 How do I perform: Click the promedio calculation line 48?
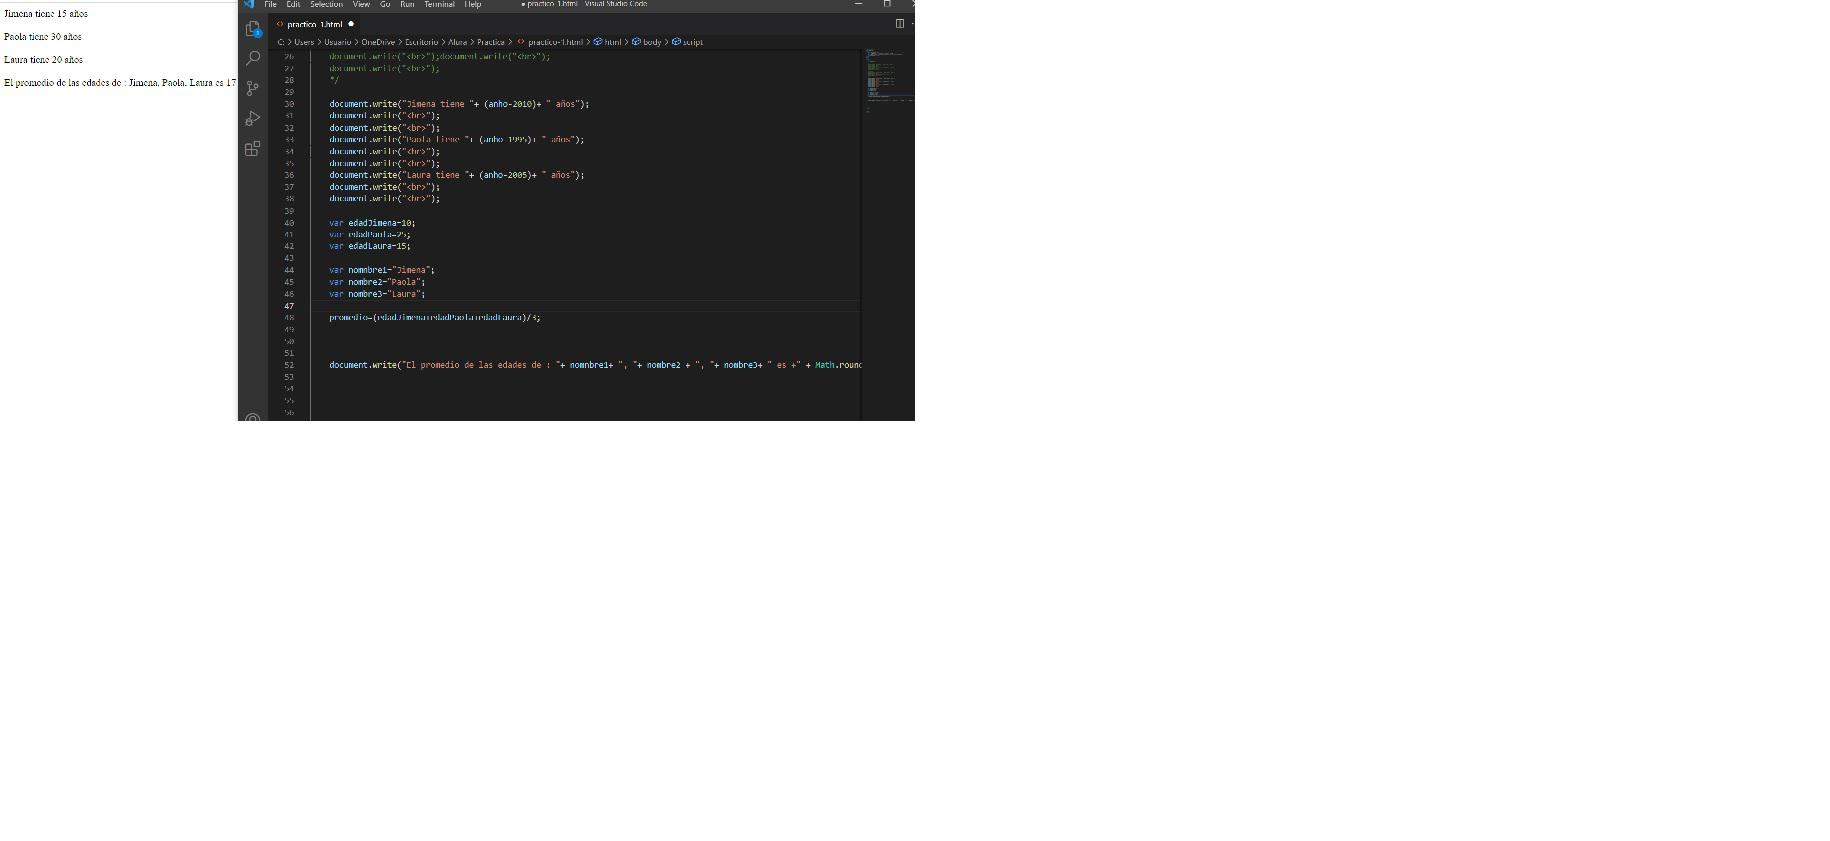tap(435, 317)
